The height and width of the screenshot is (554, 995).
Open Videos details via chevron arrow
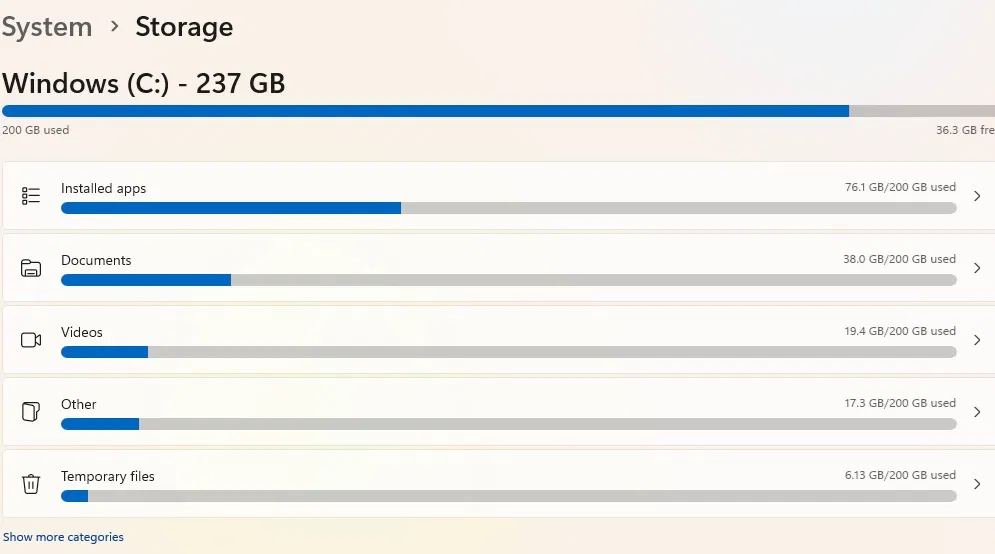click(977, 340)
